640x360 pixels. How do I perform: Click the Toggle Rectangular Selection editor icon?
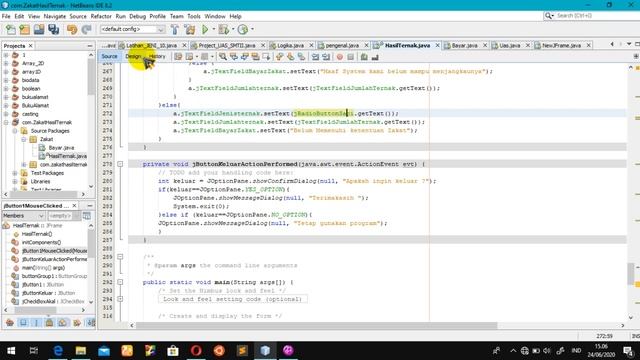pyautogui.click(x=266, y=57)
